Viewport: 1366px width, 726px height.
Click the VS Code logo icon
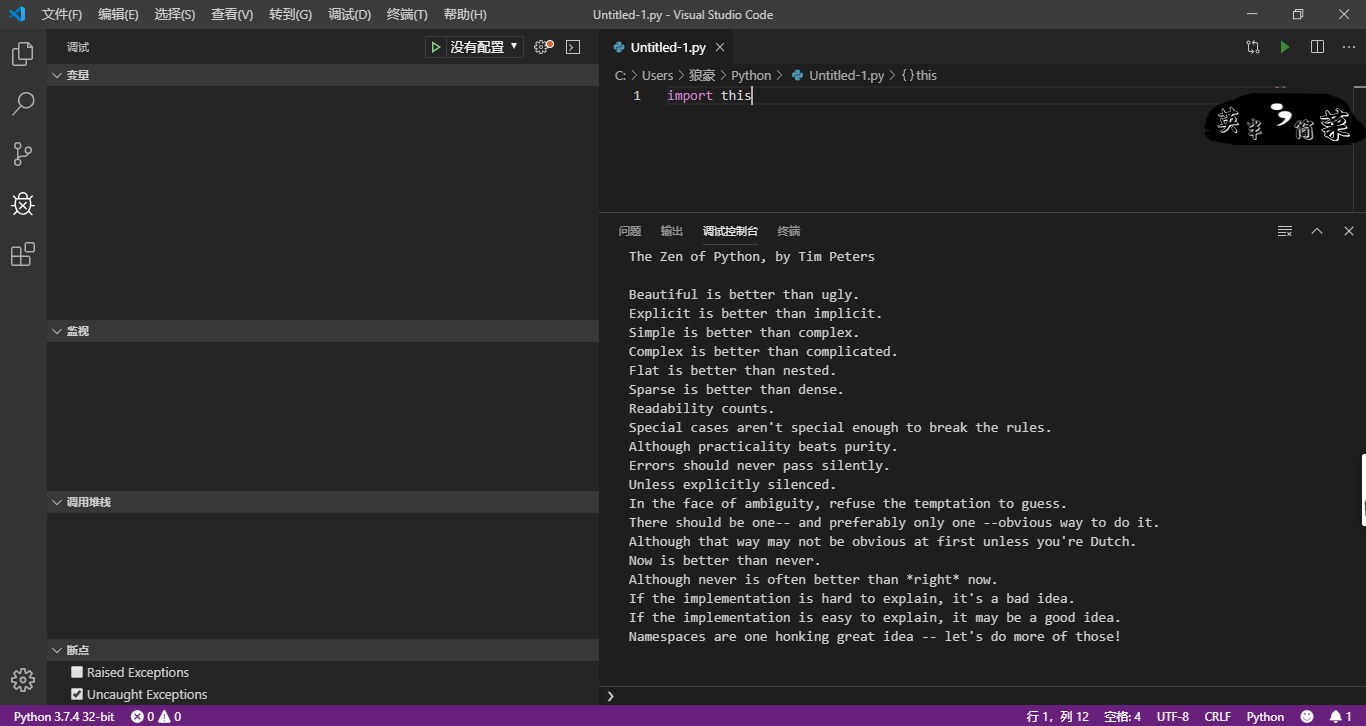click(17, 14)
